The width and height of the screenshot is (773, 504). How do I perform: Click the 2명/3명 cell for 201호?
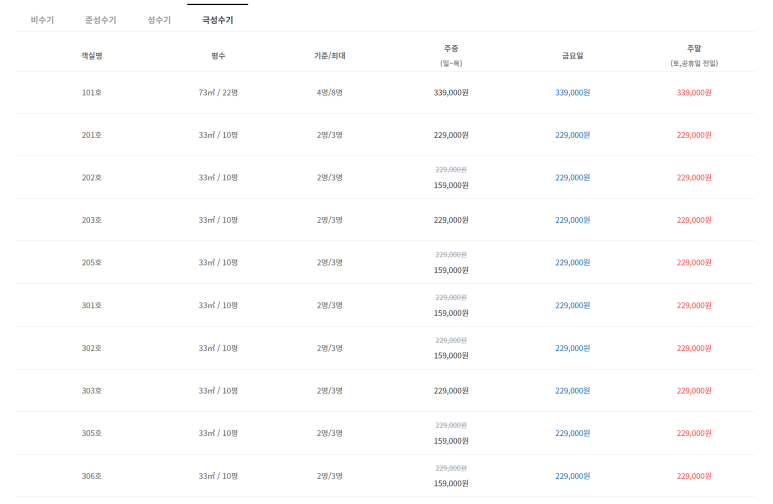click(x=329, y=135)
